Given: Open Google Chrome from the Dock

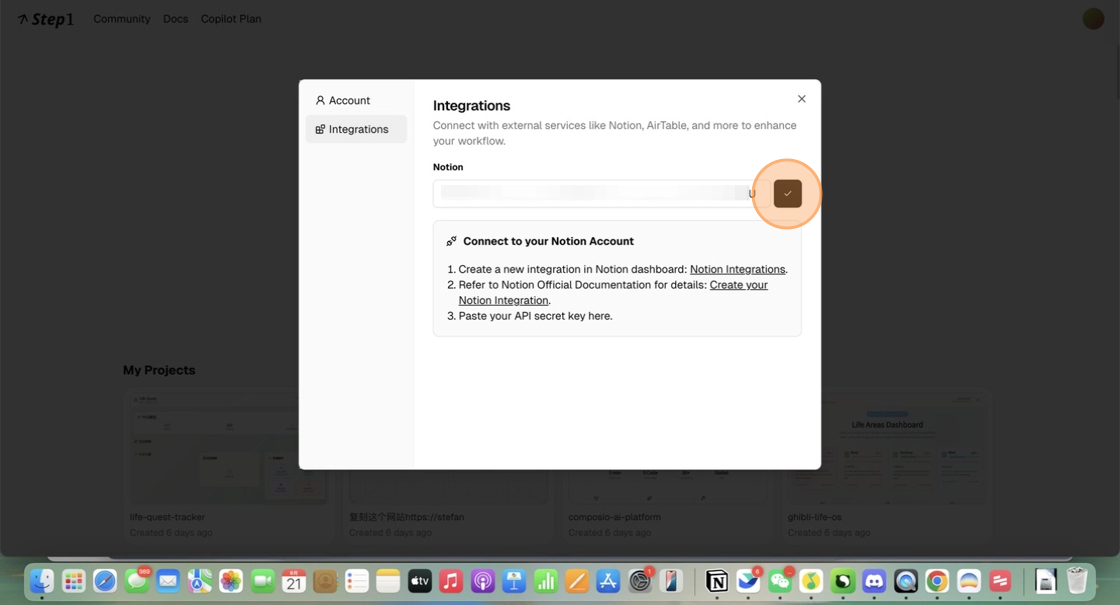Looking at the screenshot, I should click(936, 581).
